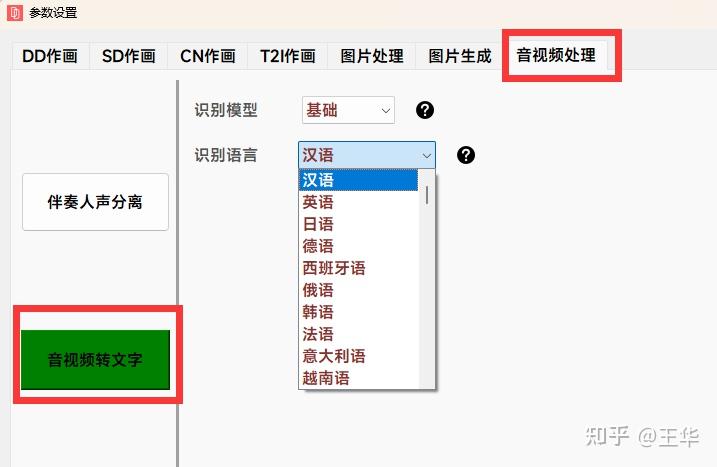
Task: Click the help icon beside 识别模型
Action: pyautogui.click(x=425, y=110)
